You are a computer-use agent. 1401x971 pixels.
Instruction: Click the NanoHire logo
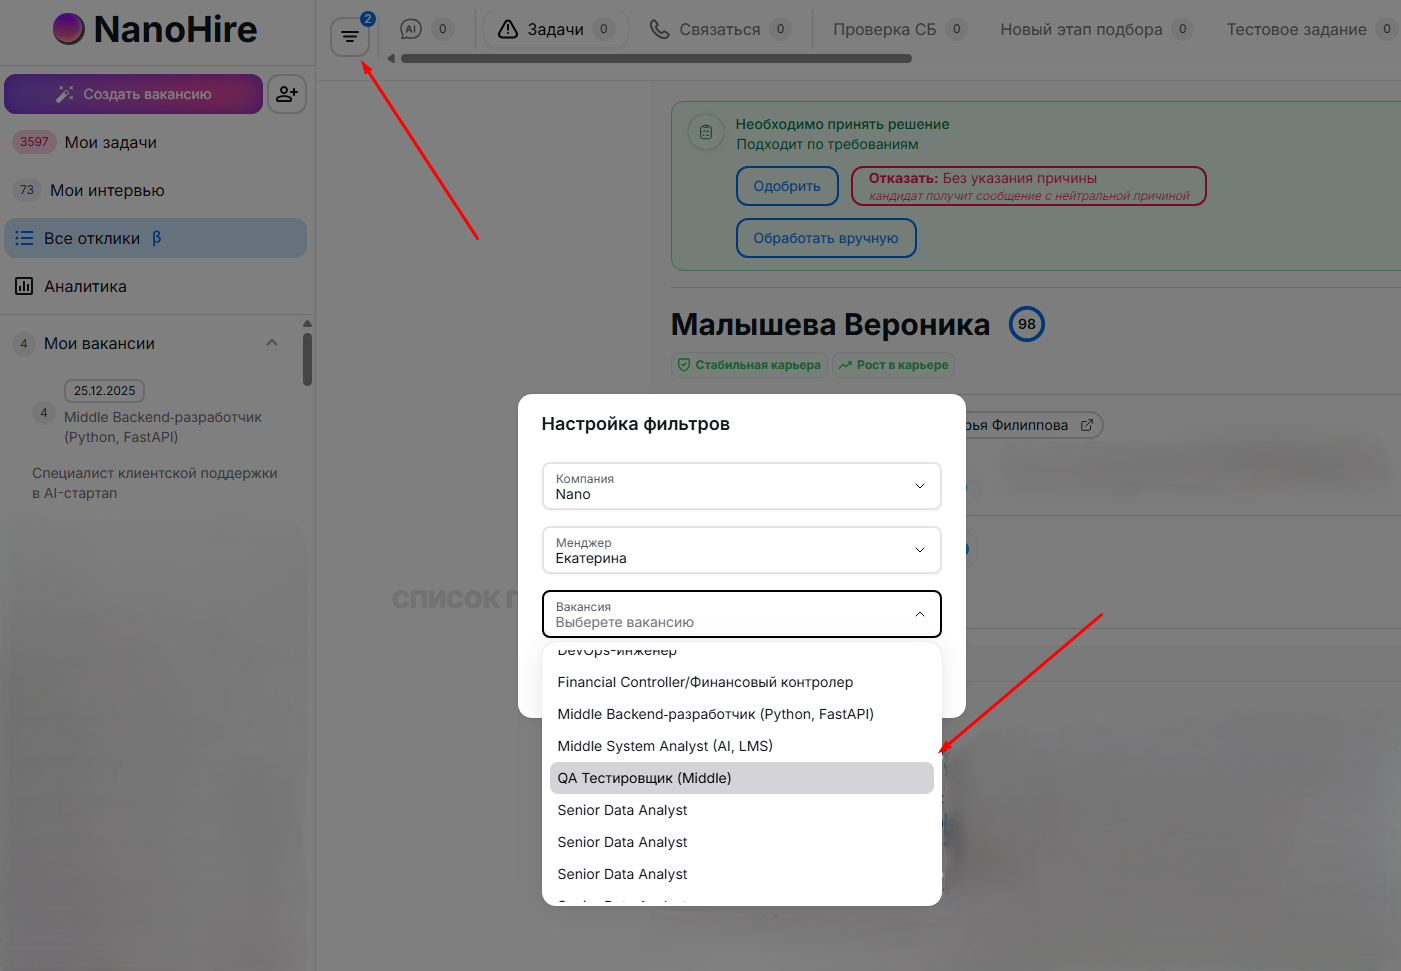(155, 29)
